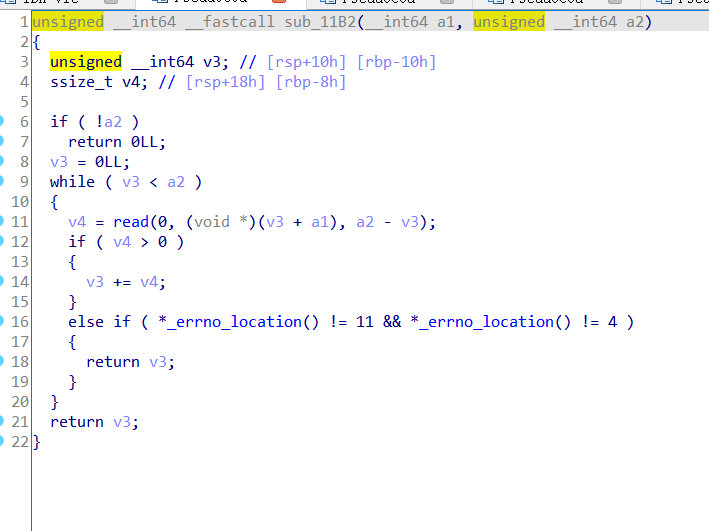The width and height of the screenshot is (709, 531).
Task: Click the breakpoint dot on line 8
Action: click(2, 161)
